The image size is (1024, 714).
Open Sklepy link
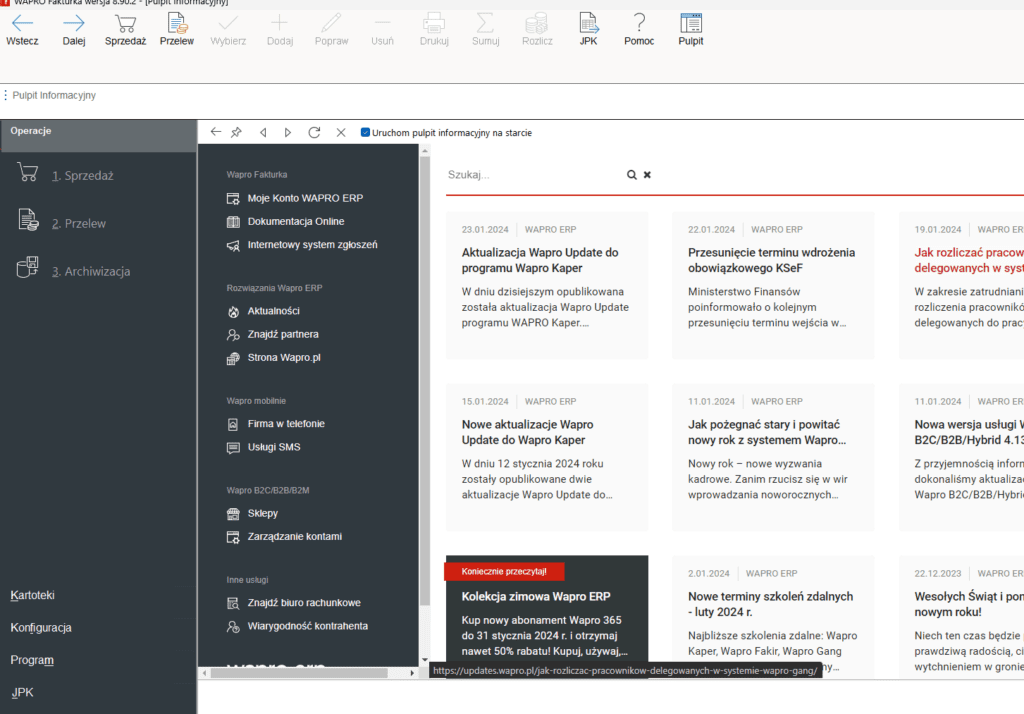[263, 513]
